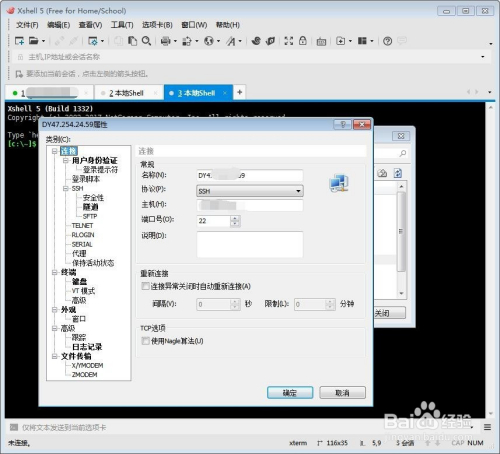Collapse the 终端 tree node
The height and width of the screenshot is (454, 500).
coord(54,272)
